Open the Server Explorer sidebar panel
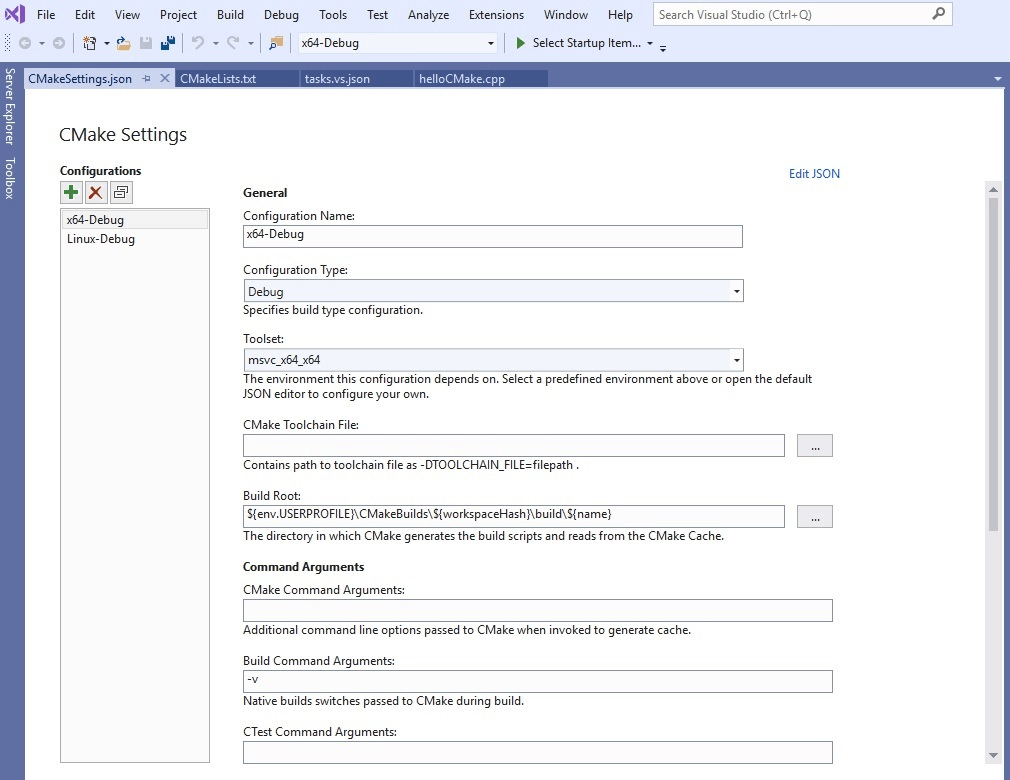This screenshot has height=780, width=1010. click(x=9, y=110)
